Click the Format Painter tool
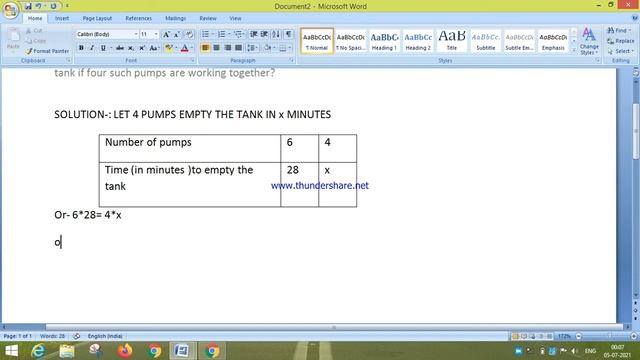Image resolution: width=640 pixels, height=360 pixels. (47, 51)
